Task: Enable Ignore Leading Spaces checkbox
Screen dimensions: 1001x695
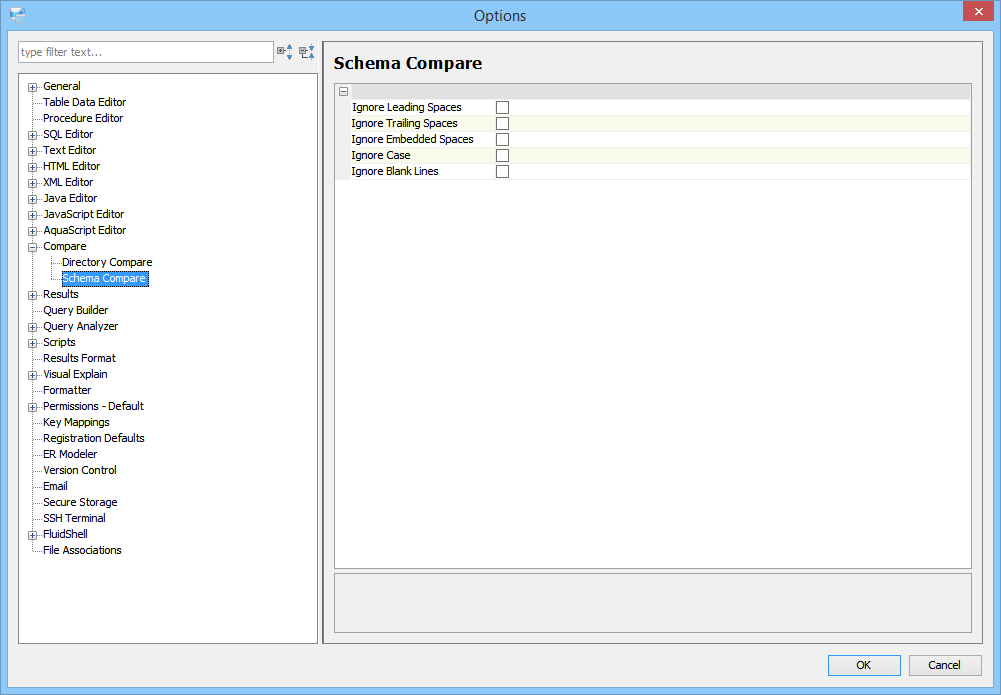Action: point(502,107)
